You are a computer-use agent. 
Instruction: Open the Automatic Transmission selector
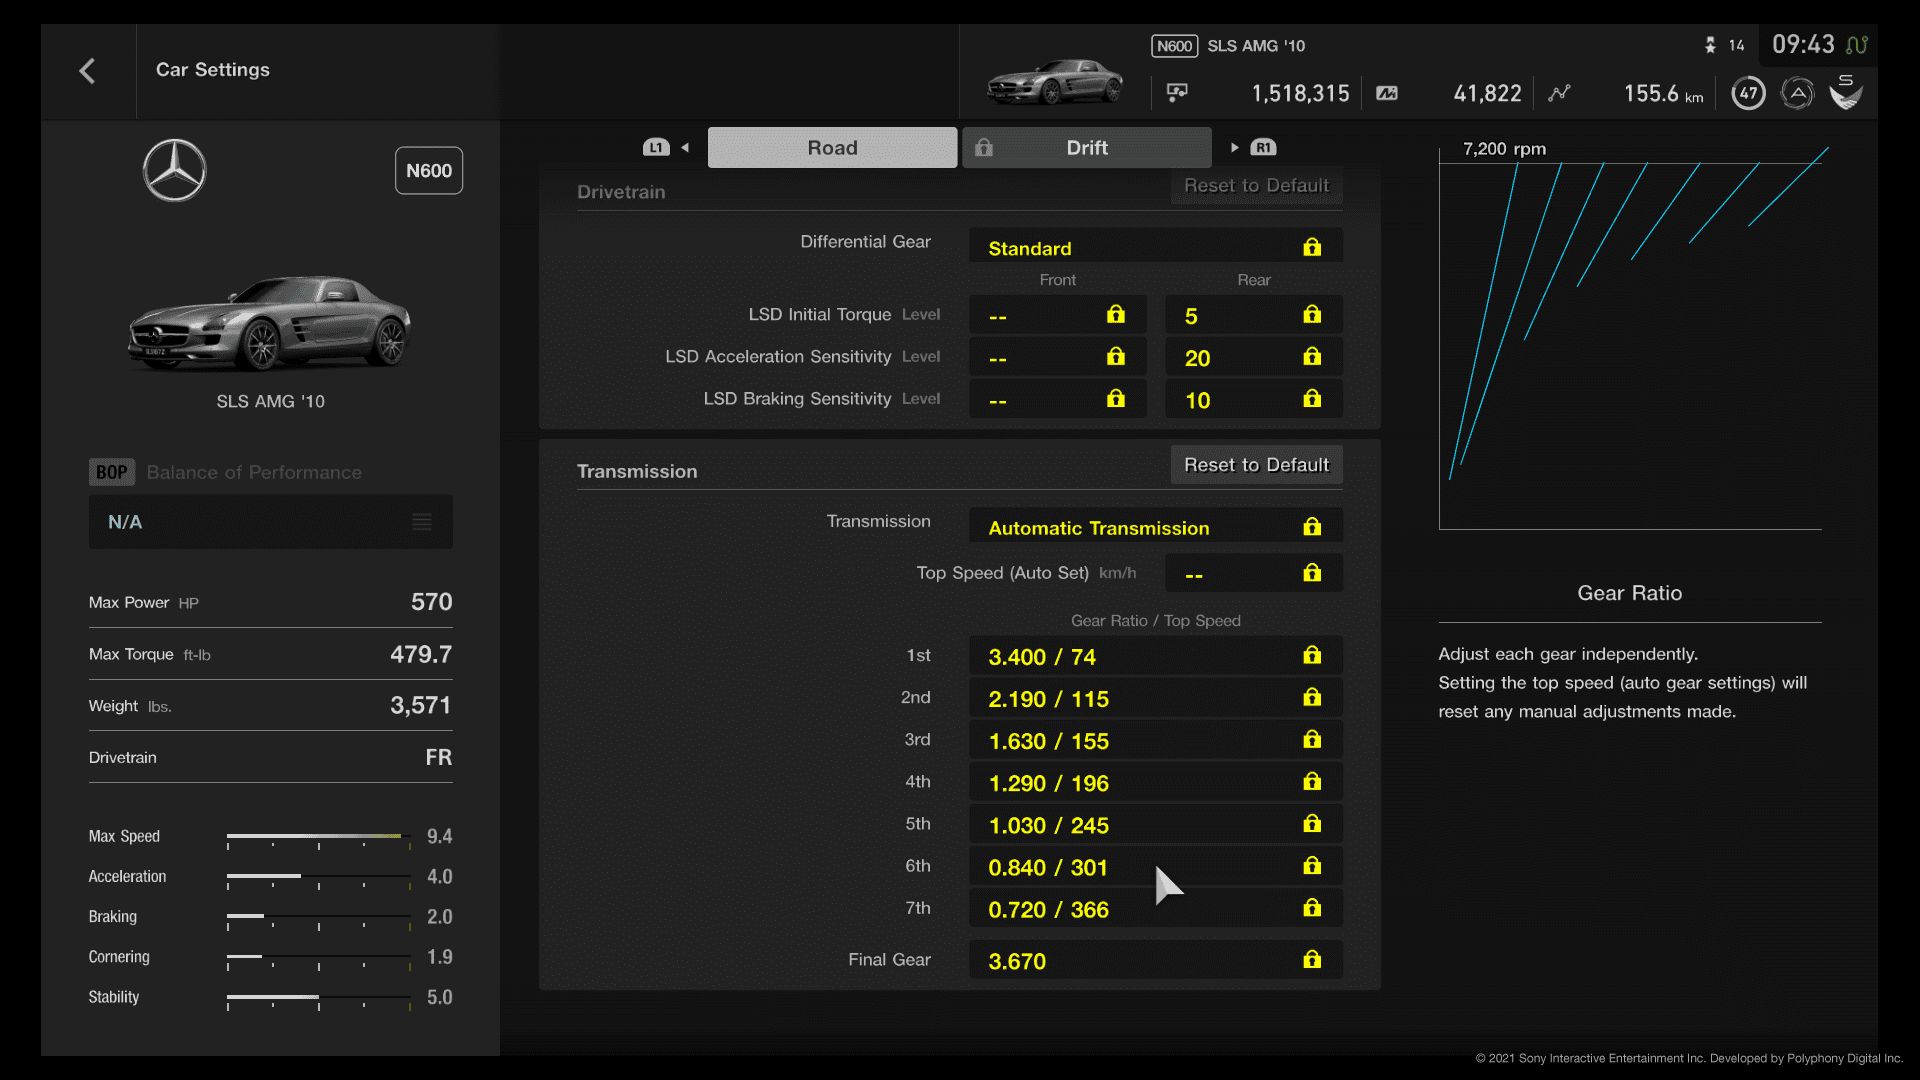(1155, 527)
